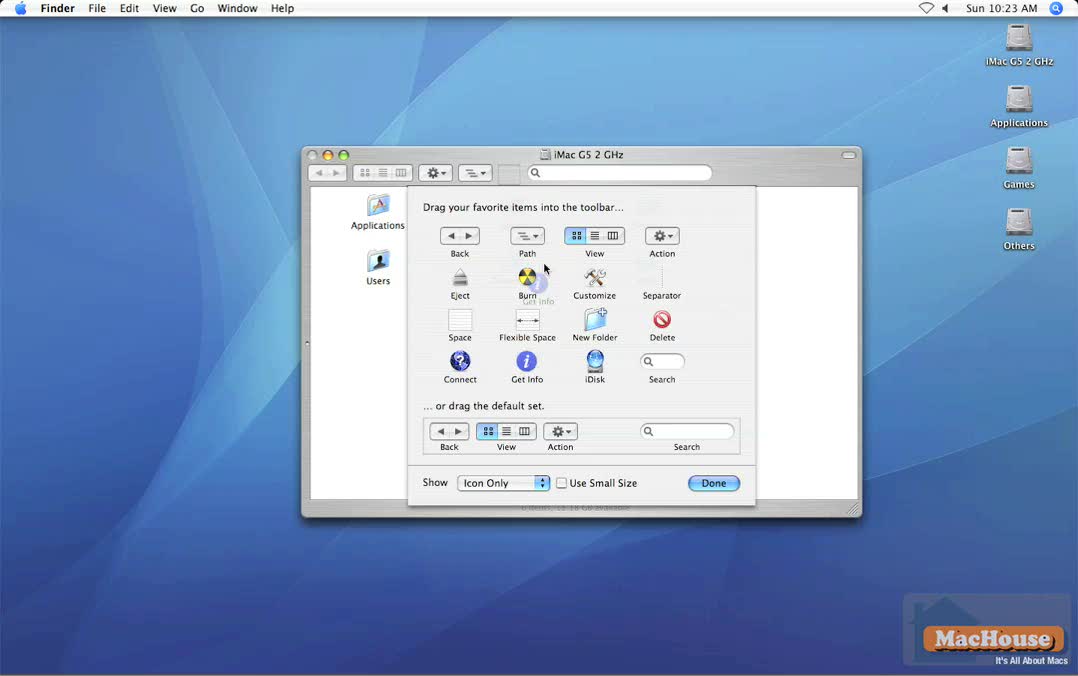1078x676 pixels.
Task: Switch the window toolbar to column view
Action: click(x=402, y=173)
